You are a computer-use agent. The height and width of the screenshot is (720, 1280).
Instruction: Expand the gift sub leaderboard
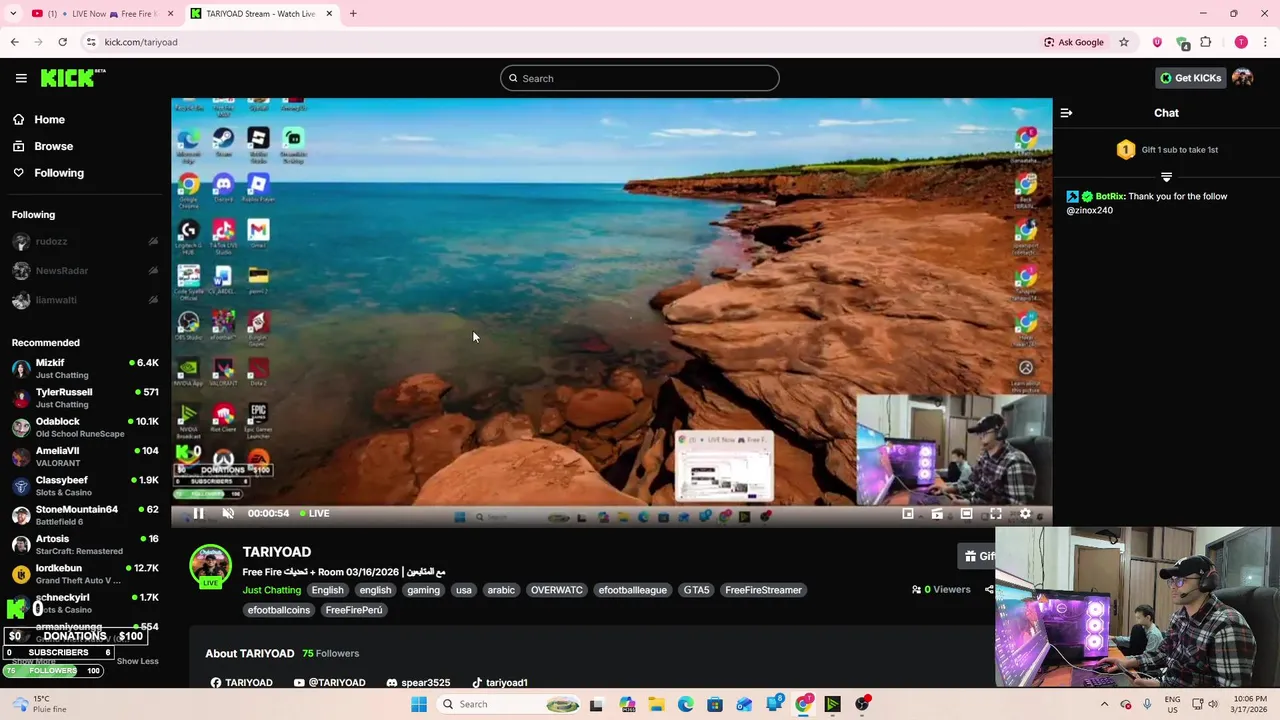1166,177
